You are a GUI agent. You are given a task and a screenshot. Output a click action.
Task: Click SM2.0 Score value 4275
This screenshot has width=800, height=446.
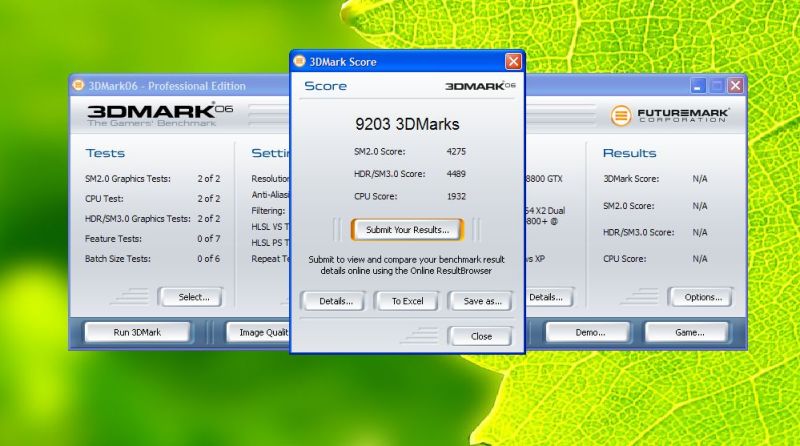[456, 152]
